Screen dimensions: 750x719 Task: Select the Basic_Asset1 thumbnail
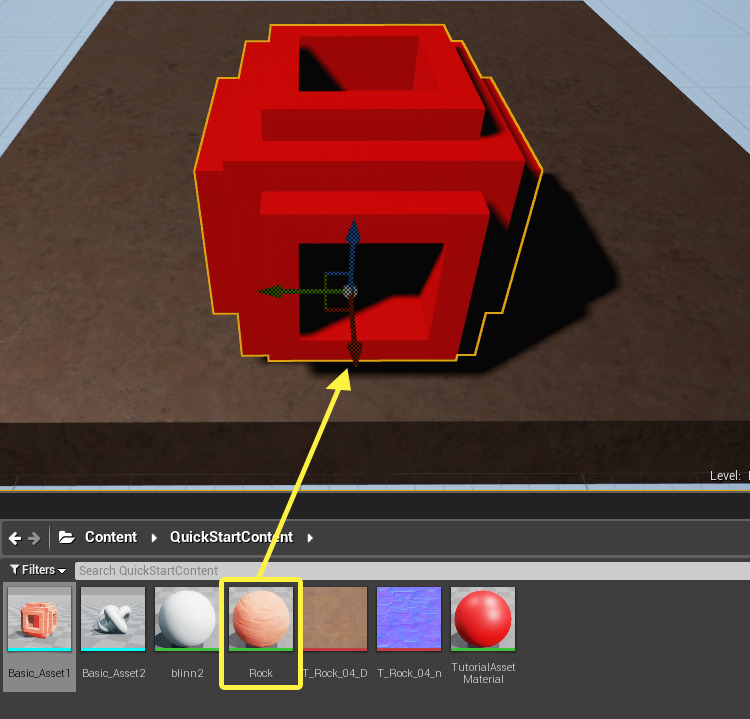[x=39, y=619]
